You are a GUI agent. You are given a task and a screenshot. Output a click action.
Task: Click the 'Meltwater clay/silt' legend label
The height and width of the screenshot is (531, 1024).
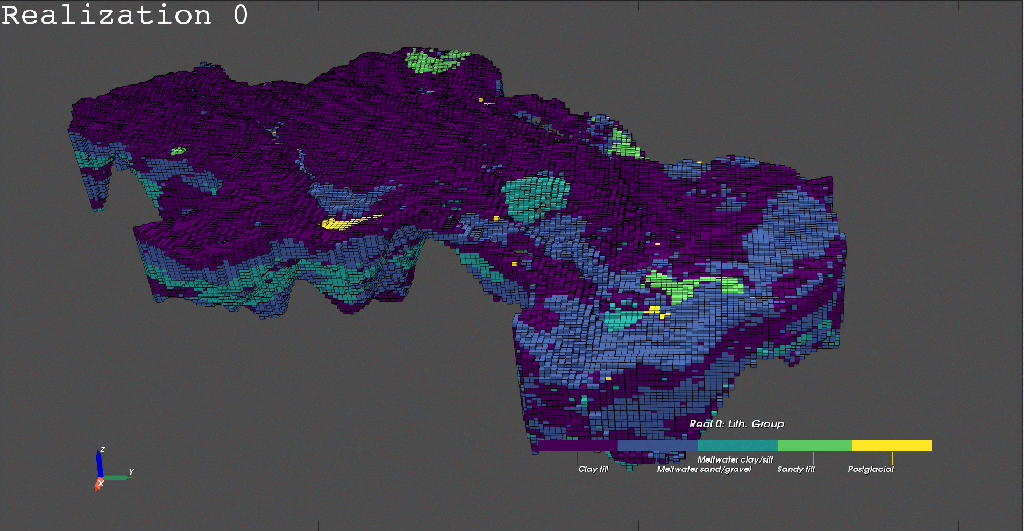735,458
